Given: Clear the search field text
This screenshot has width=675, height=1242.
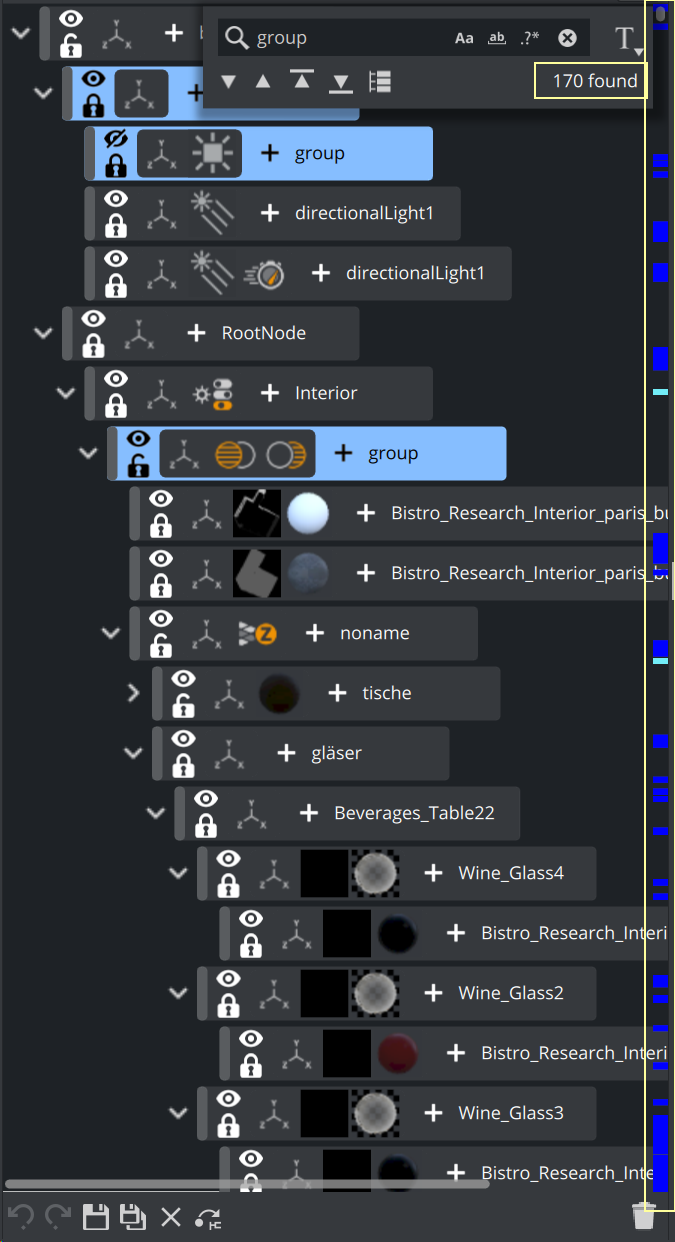Looking at the screenshot, I should pos(567,38).
